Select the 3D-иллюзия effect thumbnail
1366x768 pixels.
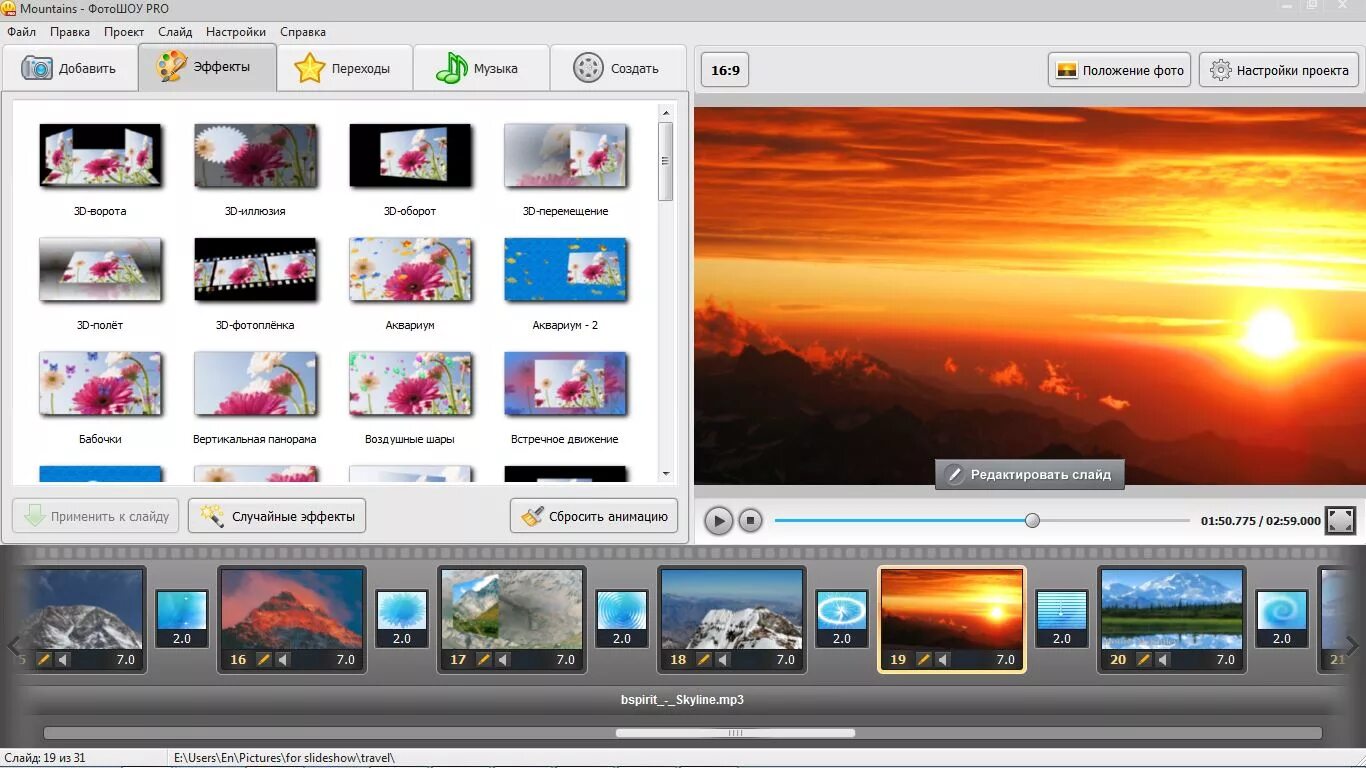[255, 156]
